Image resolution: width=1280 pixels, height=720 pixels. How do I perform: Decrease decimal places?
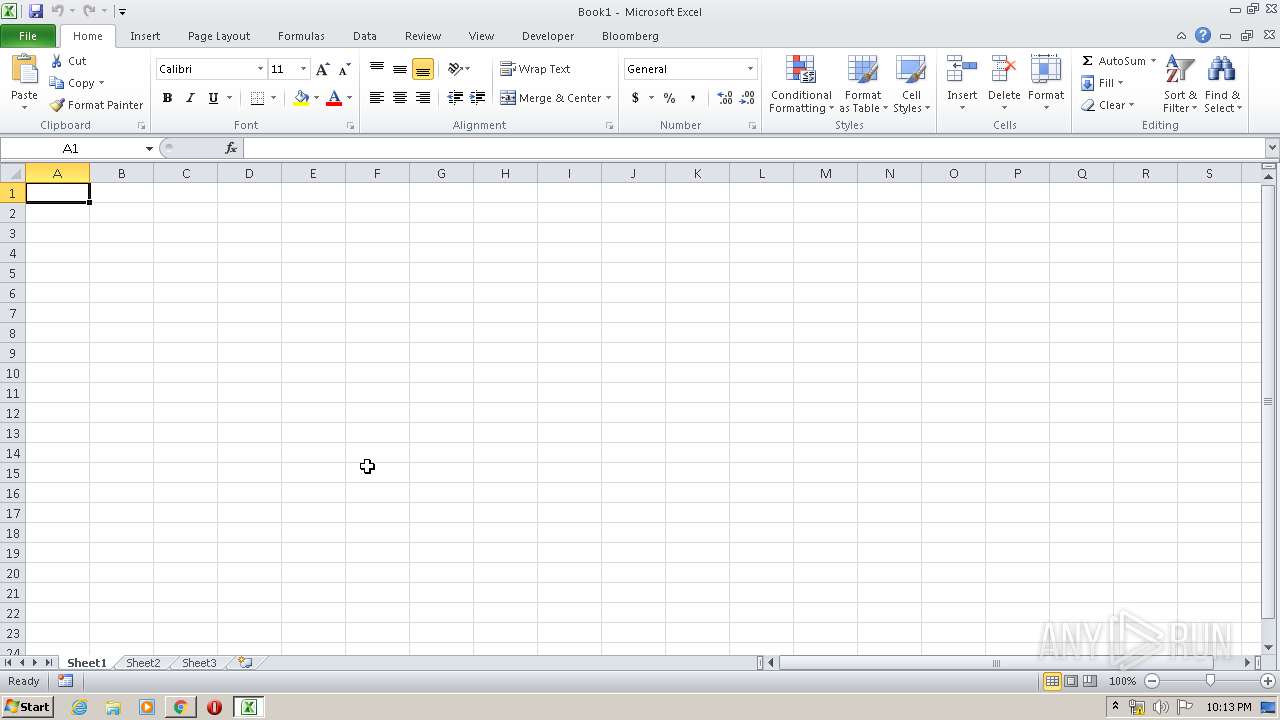coord(747,98)
